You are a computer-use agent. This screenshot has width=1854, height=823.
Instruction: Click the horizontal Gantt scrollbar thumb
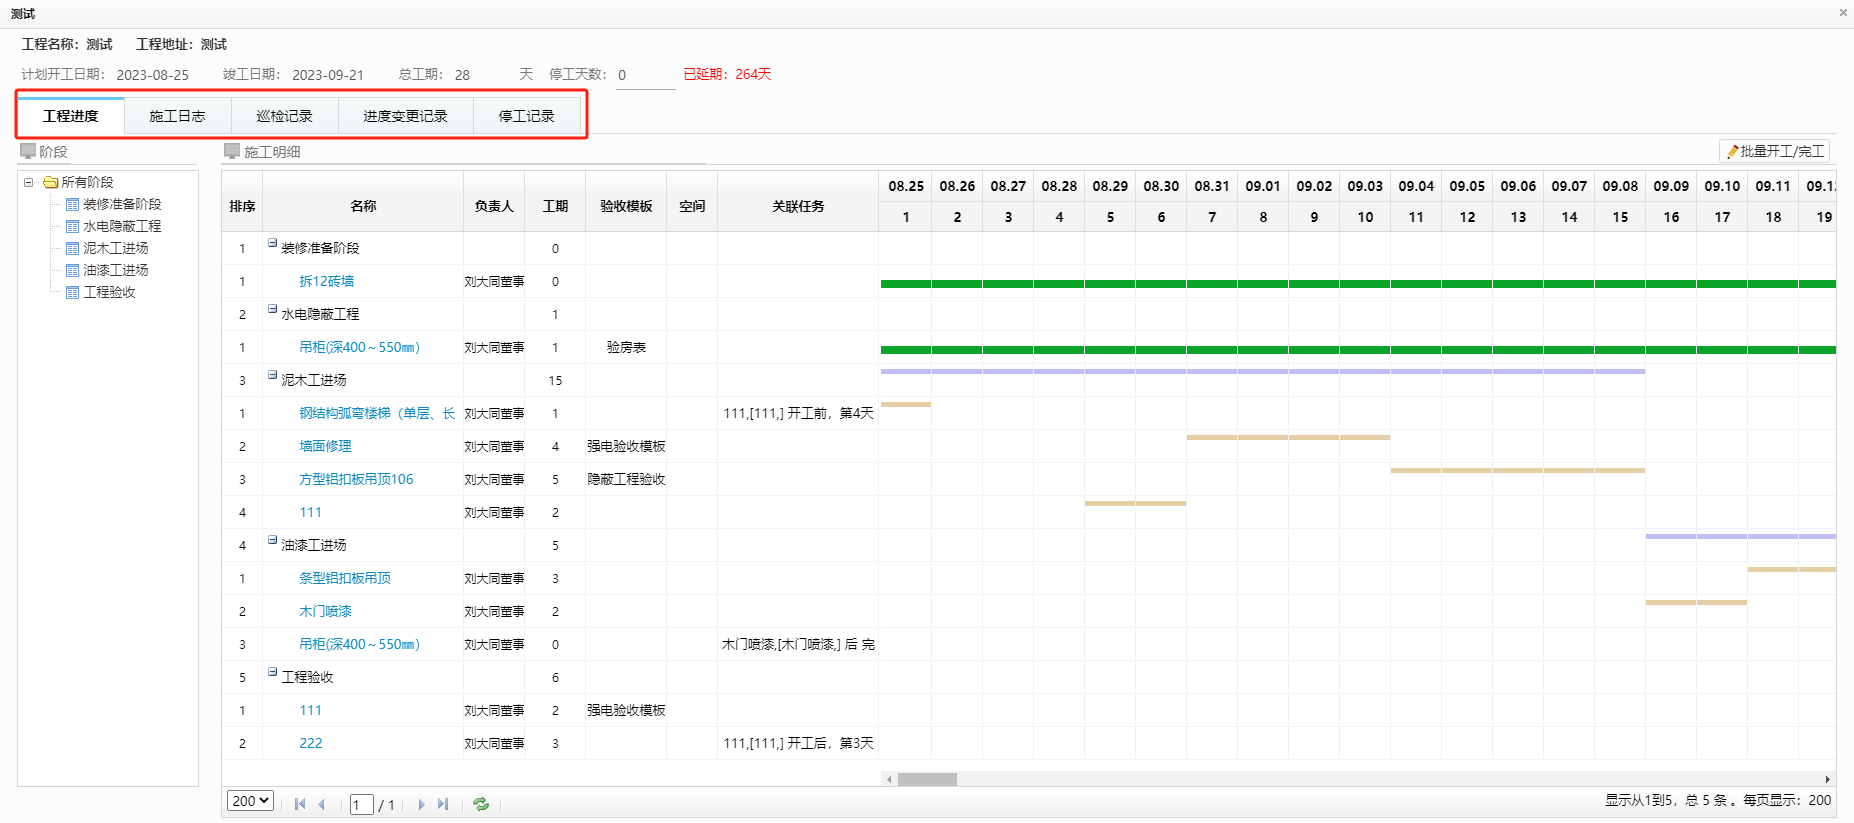[x=927, y=779]
